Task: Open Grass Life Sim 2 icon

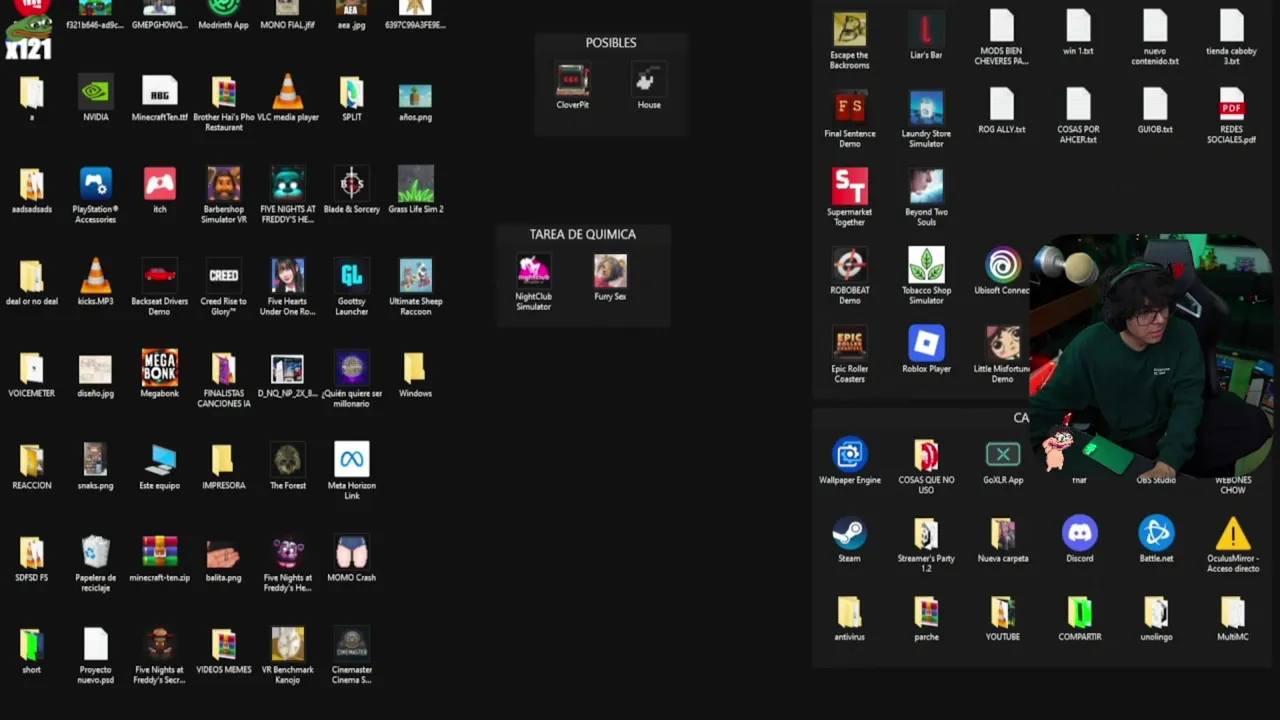Action: click(x=416, y=185)
